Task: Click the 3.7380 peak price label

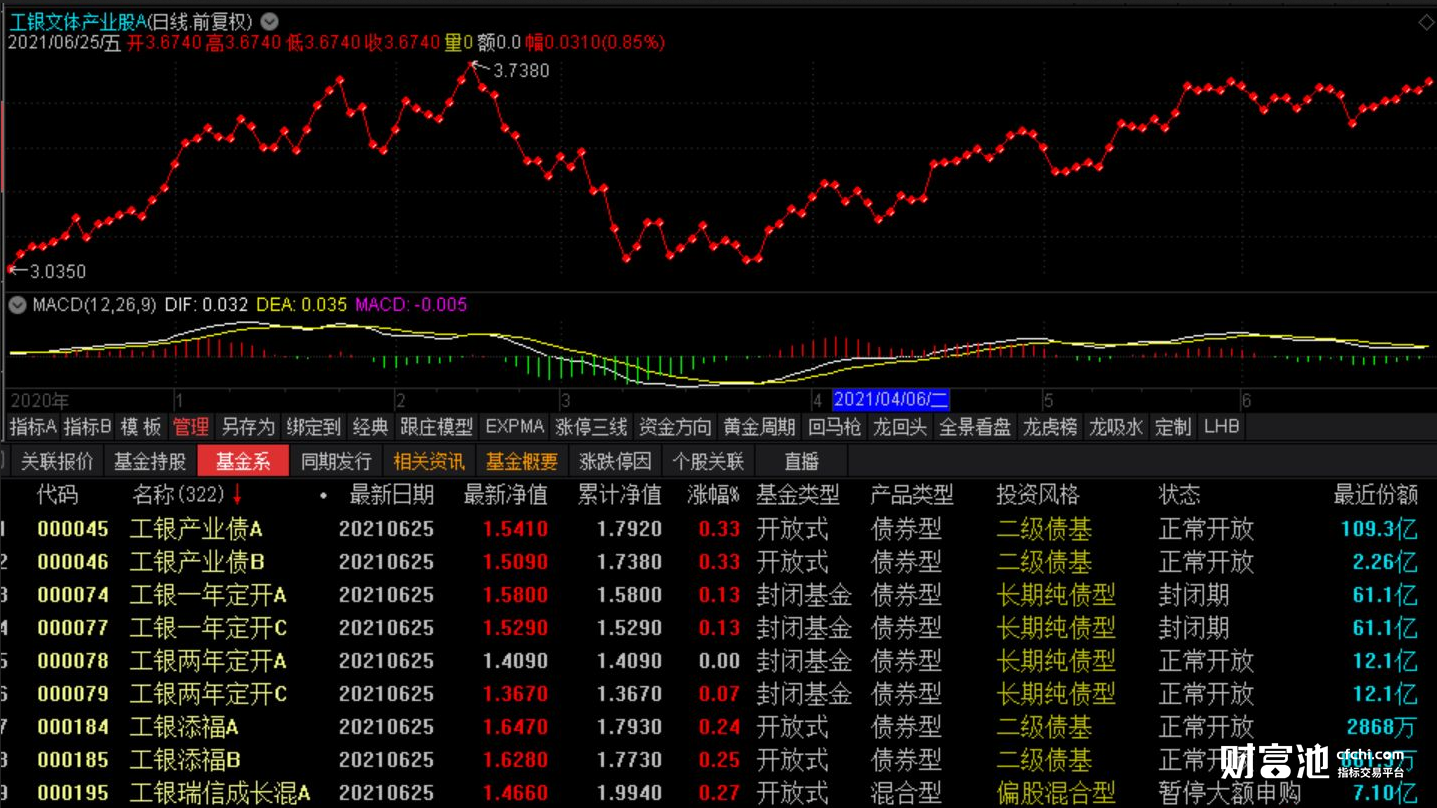Action: pos(521,70)
